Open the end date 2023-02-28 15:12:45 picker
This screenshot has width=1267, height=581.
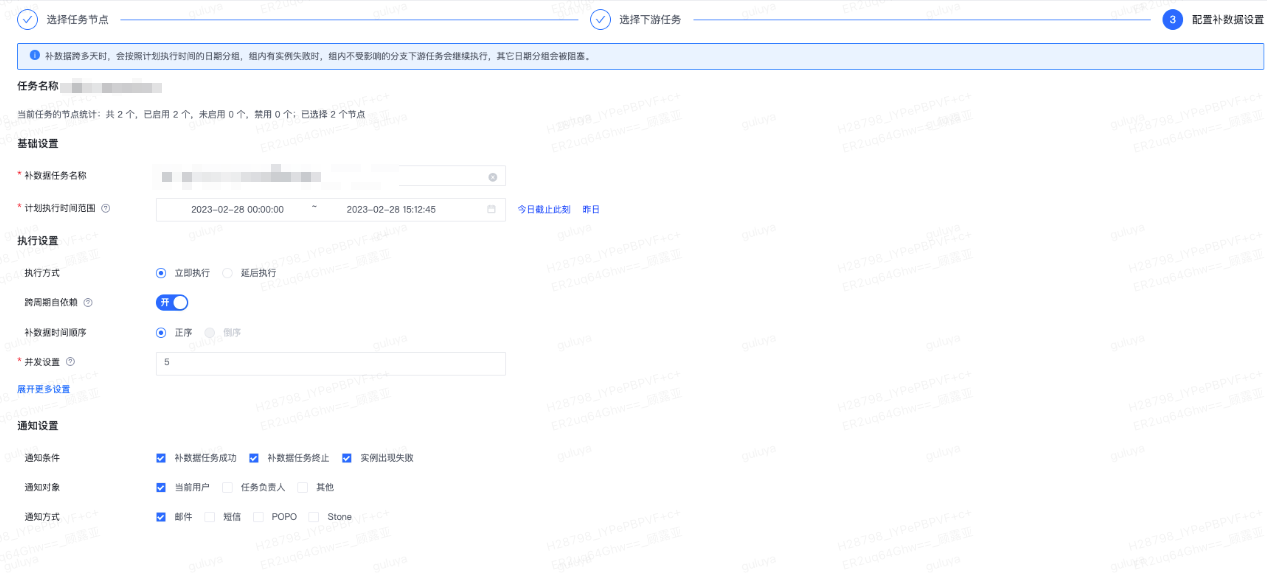(390, 210)
